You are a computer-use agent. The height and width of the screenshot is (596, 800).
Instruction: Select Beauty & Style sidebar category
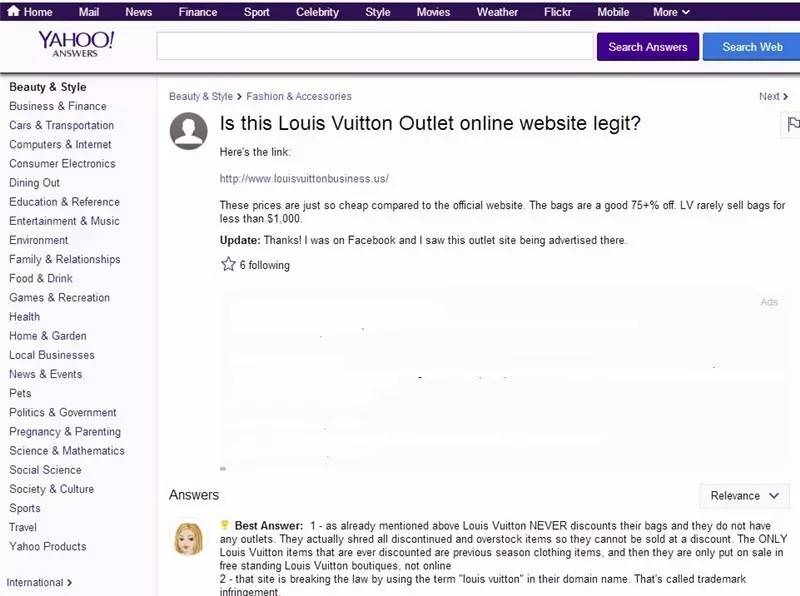point(47,87)
